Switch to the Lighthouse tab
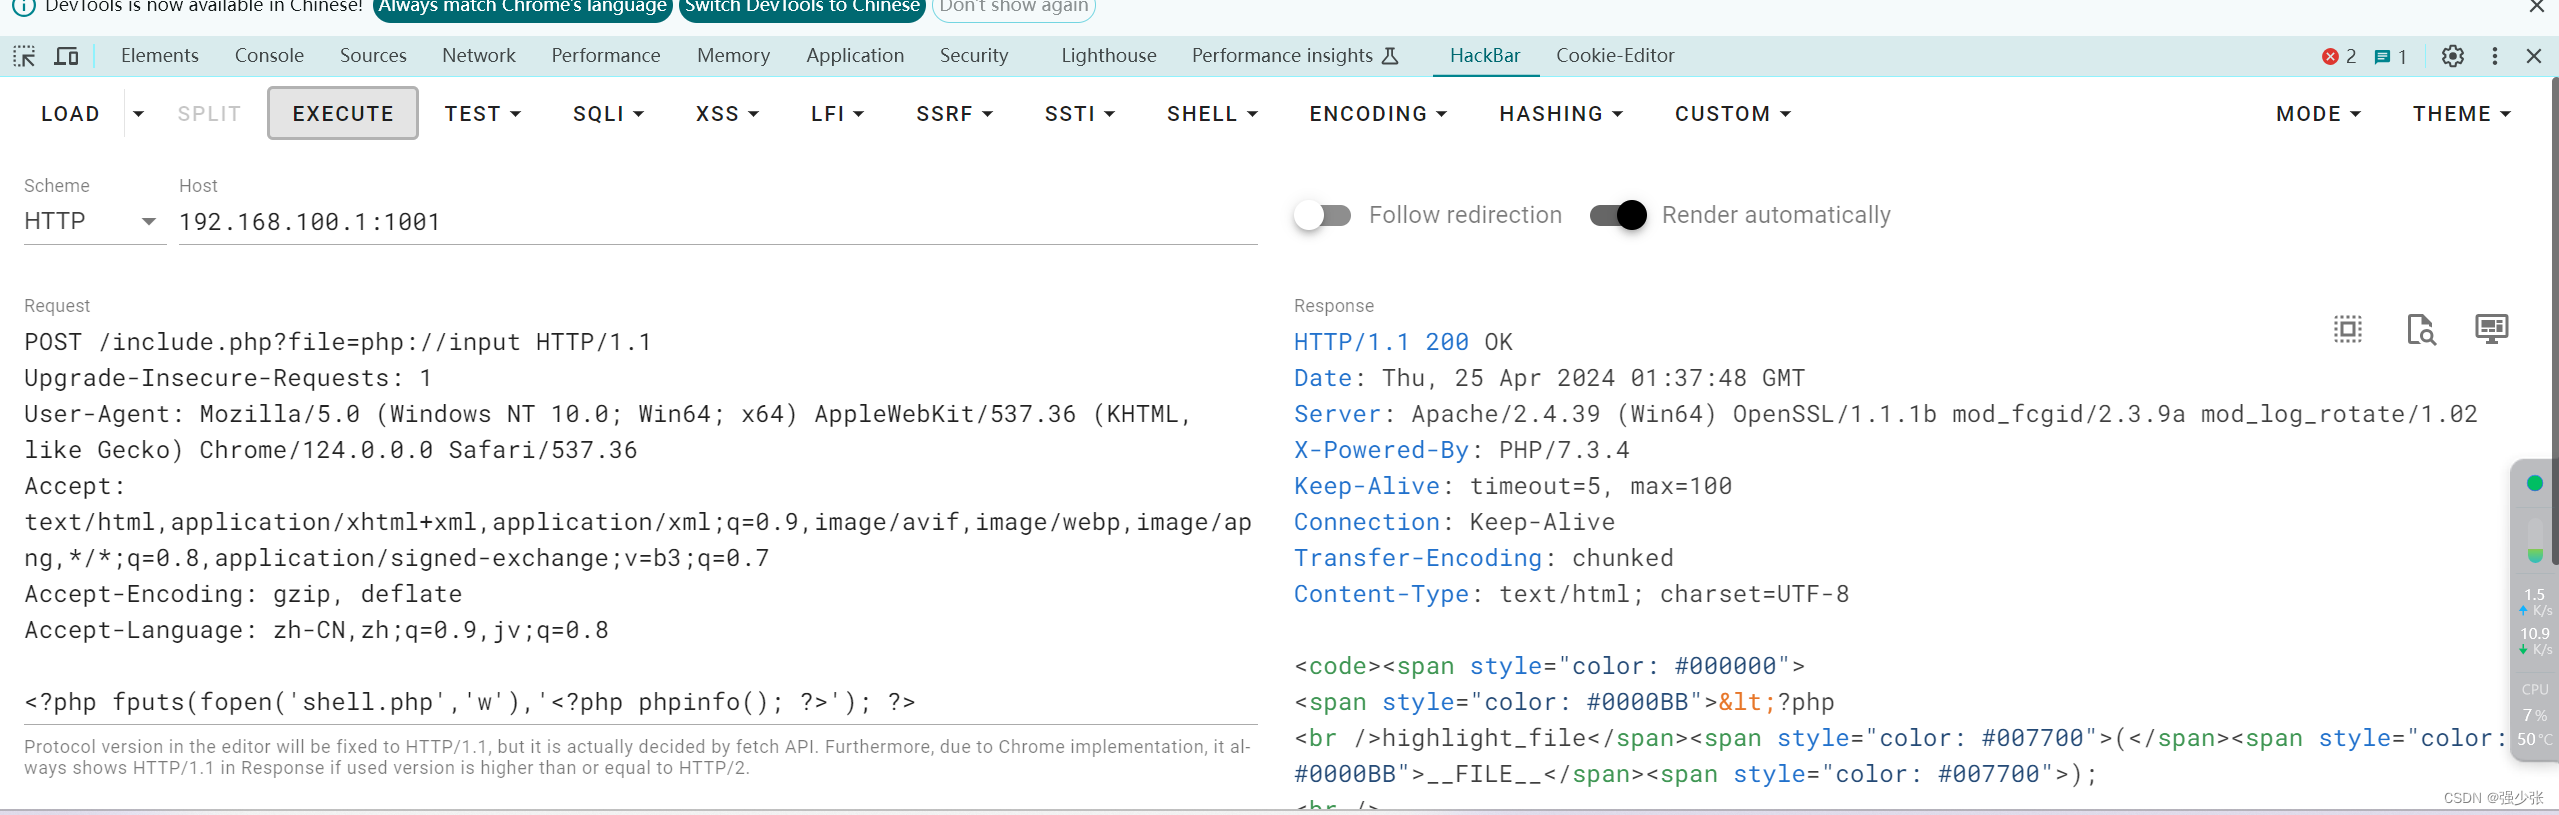Viewport: 2559px width, 815px height. tap(1109, 56)
